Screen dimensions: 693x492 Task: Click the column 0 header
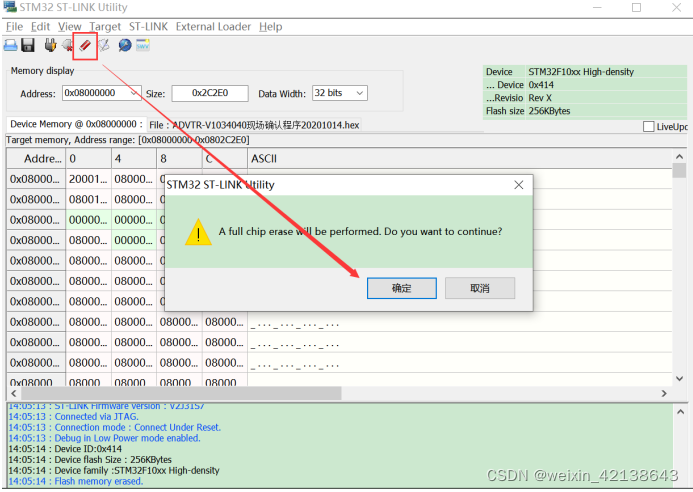pos(88,158)
